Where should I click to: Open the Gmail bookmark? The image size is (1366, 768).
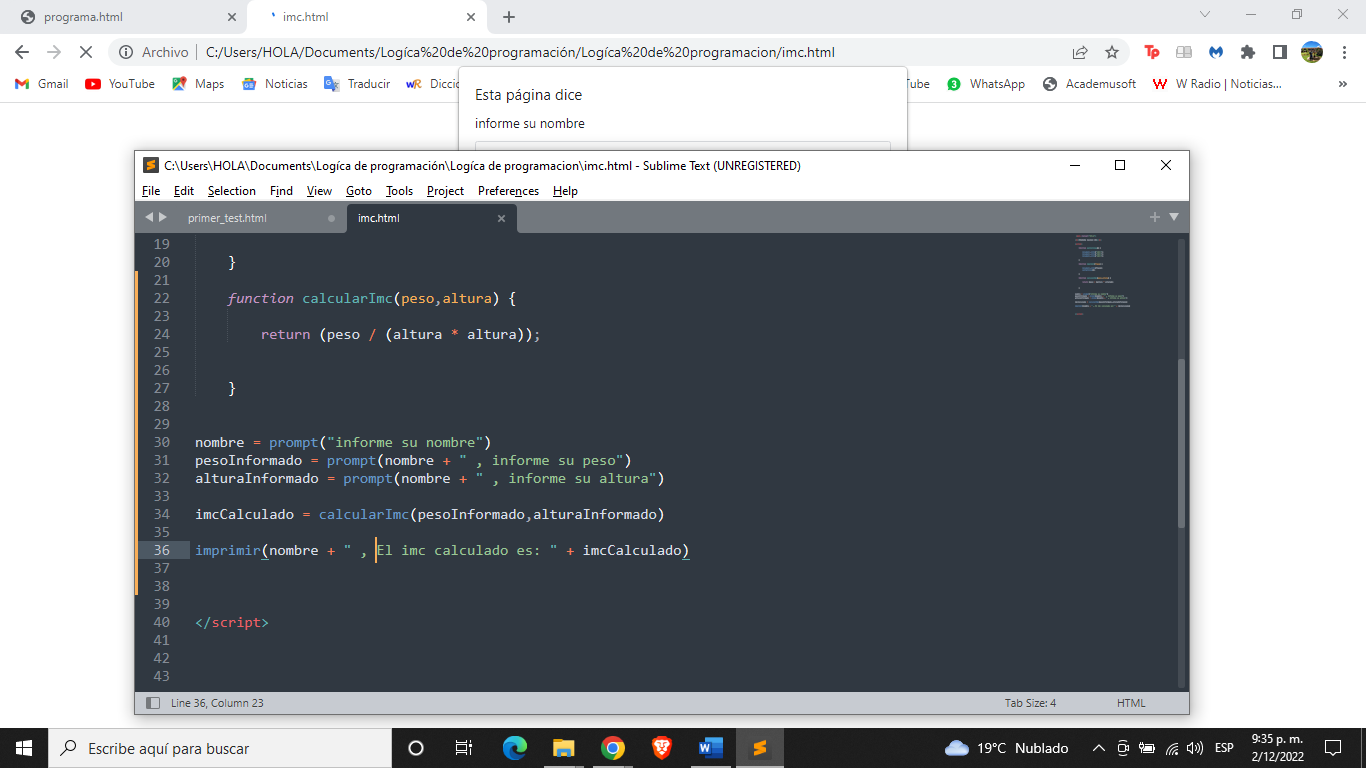(x=42, y=84)
